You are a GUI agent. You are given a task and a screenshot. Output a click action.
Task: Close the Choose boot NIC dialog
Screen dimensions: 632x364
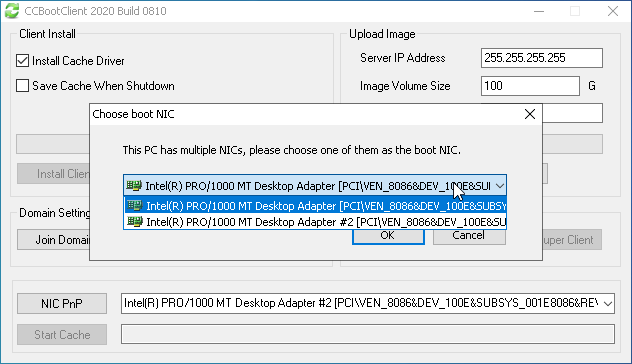pos(530,114)
